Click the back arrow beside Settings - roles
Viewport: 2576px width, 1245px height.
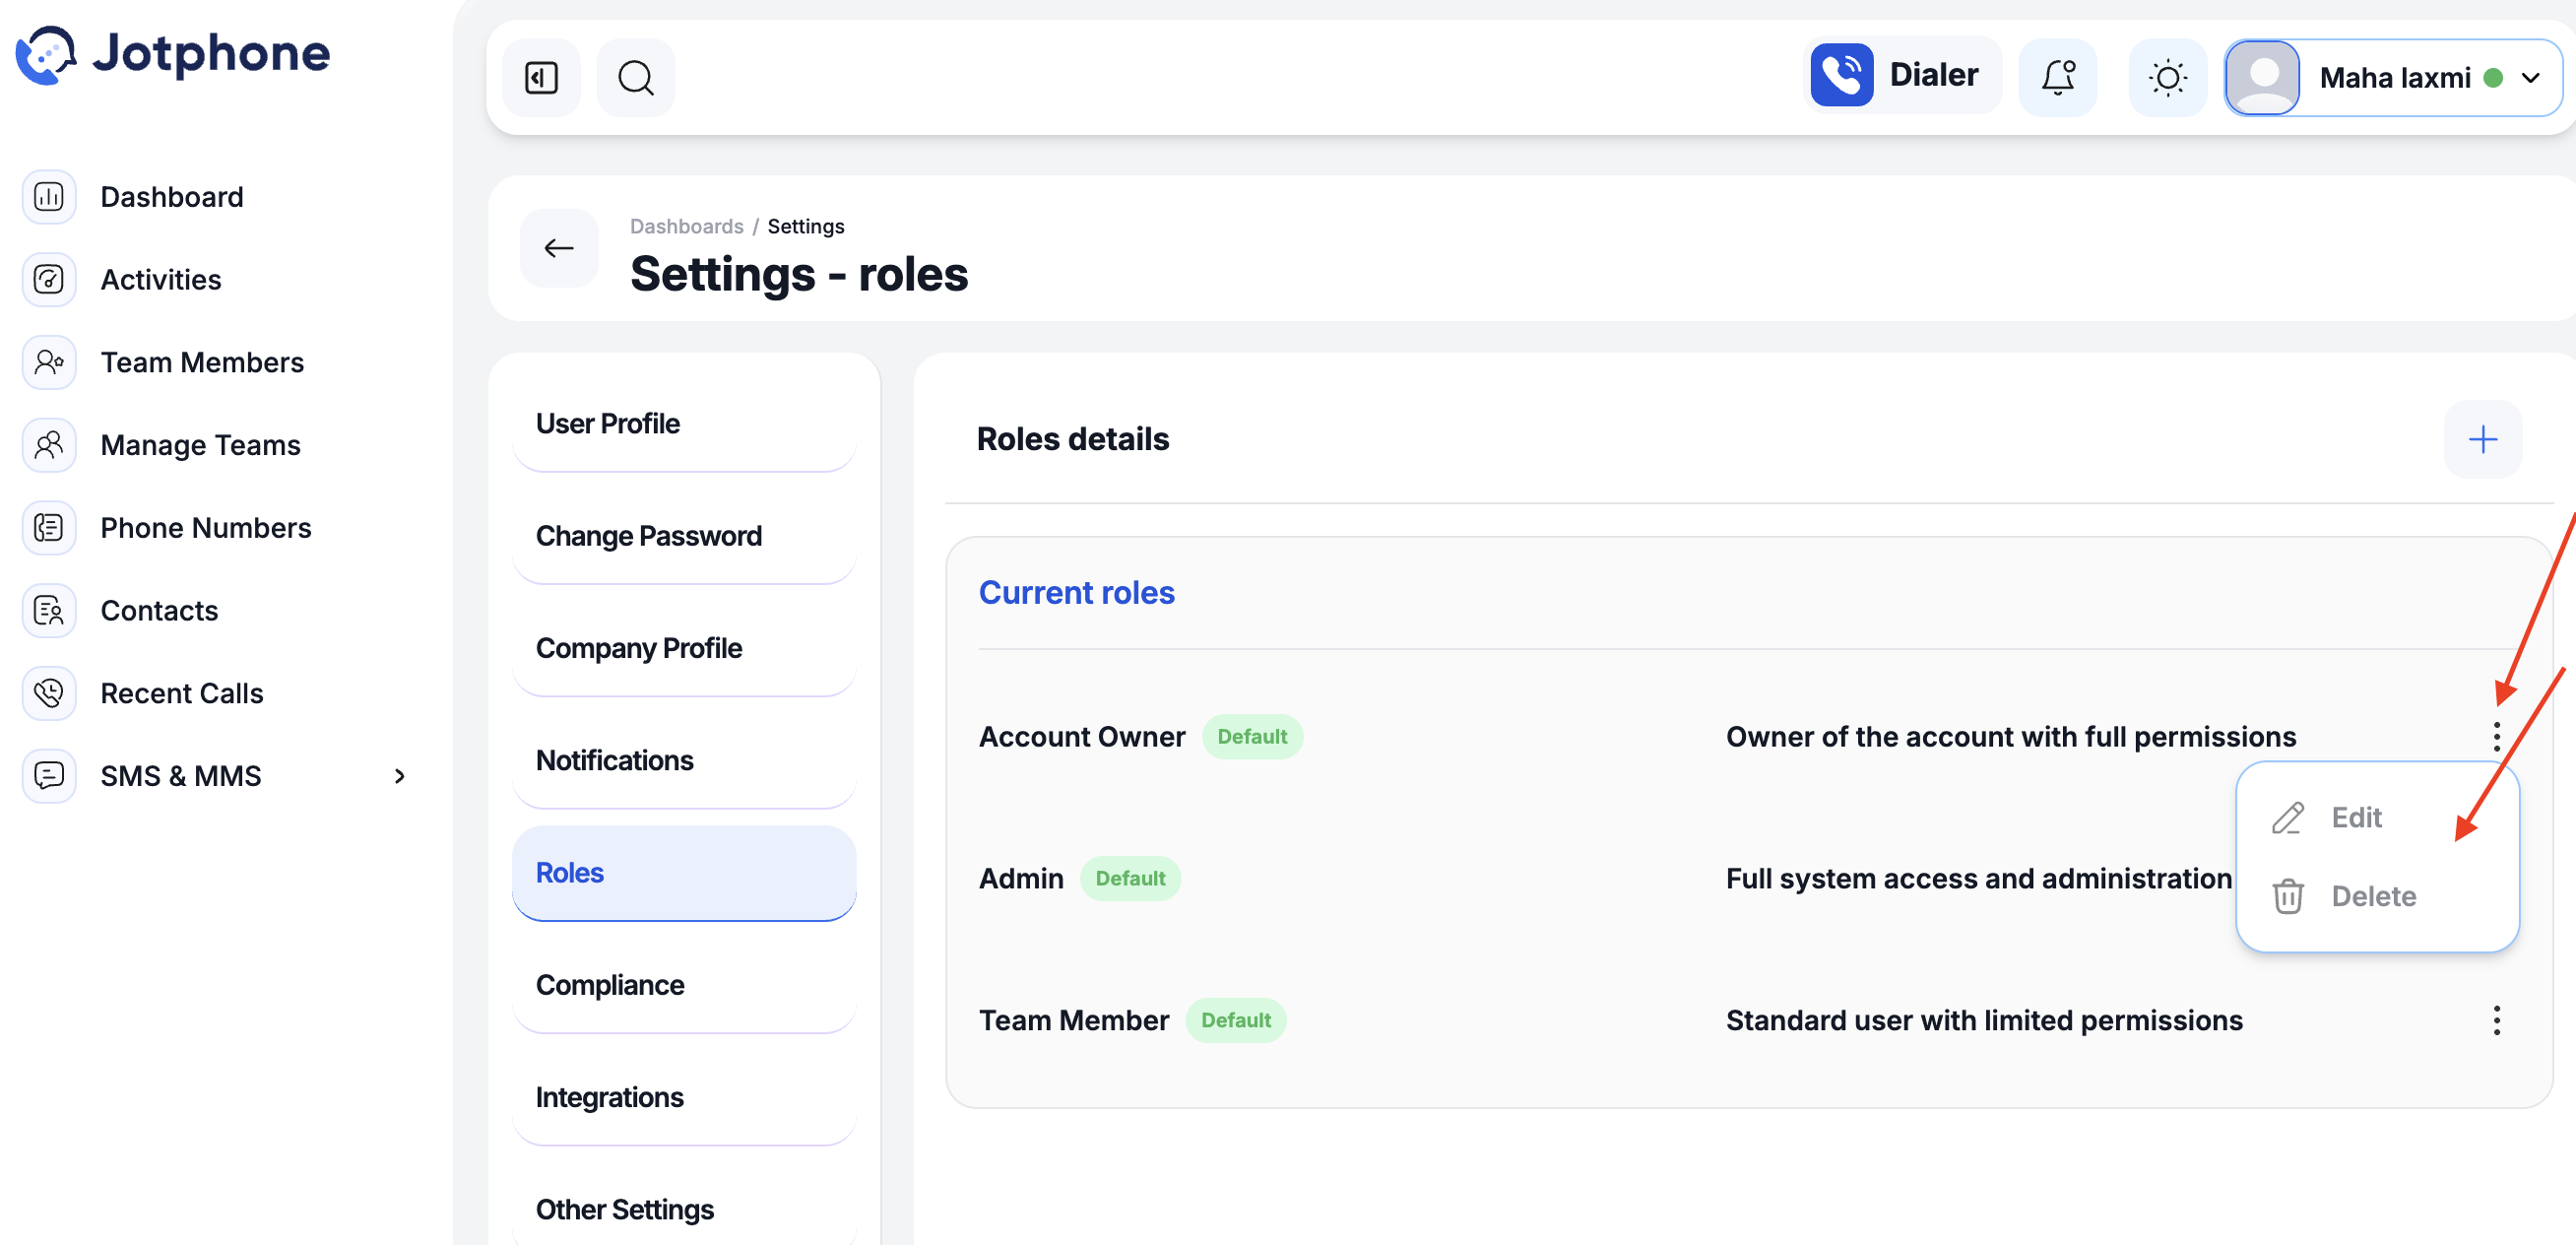[x=559, y=248]
